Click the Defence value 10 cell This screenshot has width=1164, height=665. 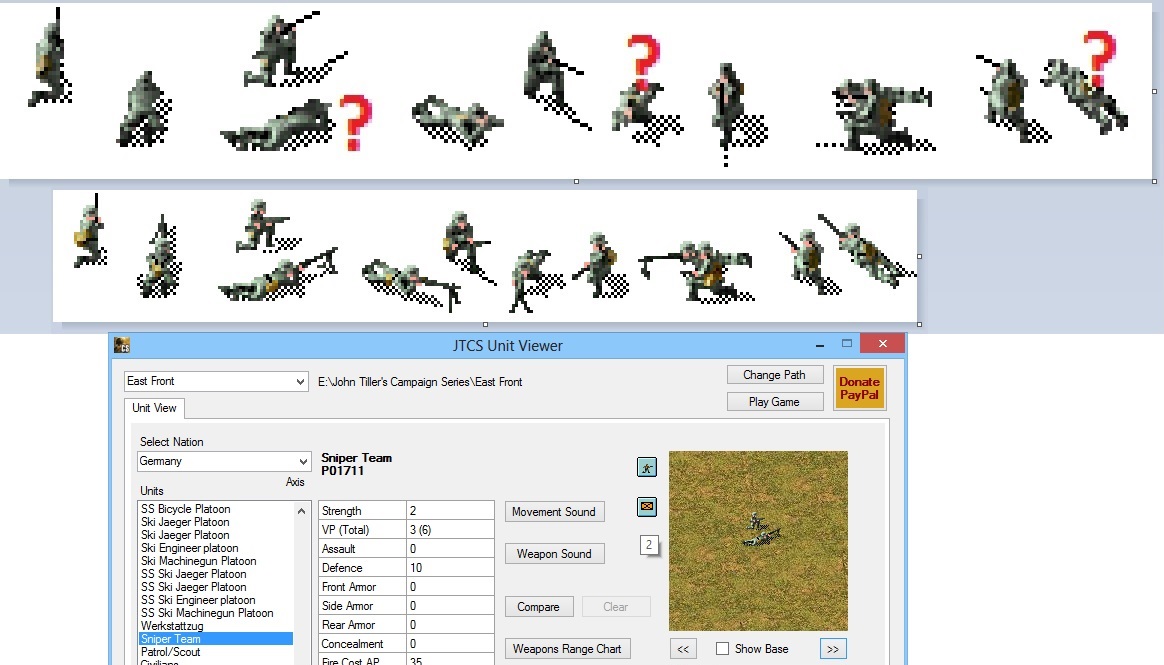[x=450, y=568]
